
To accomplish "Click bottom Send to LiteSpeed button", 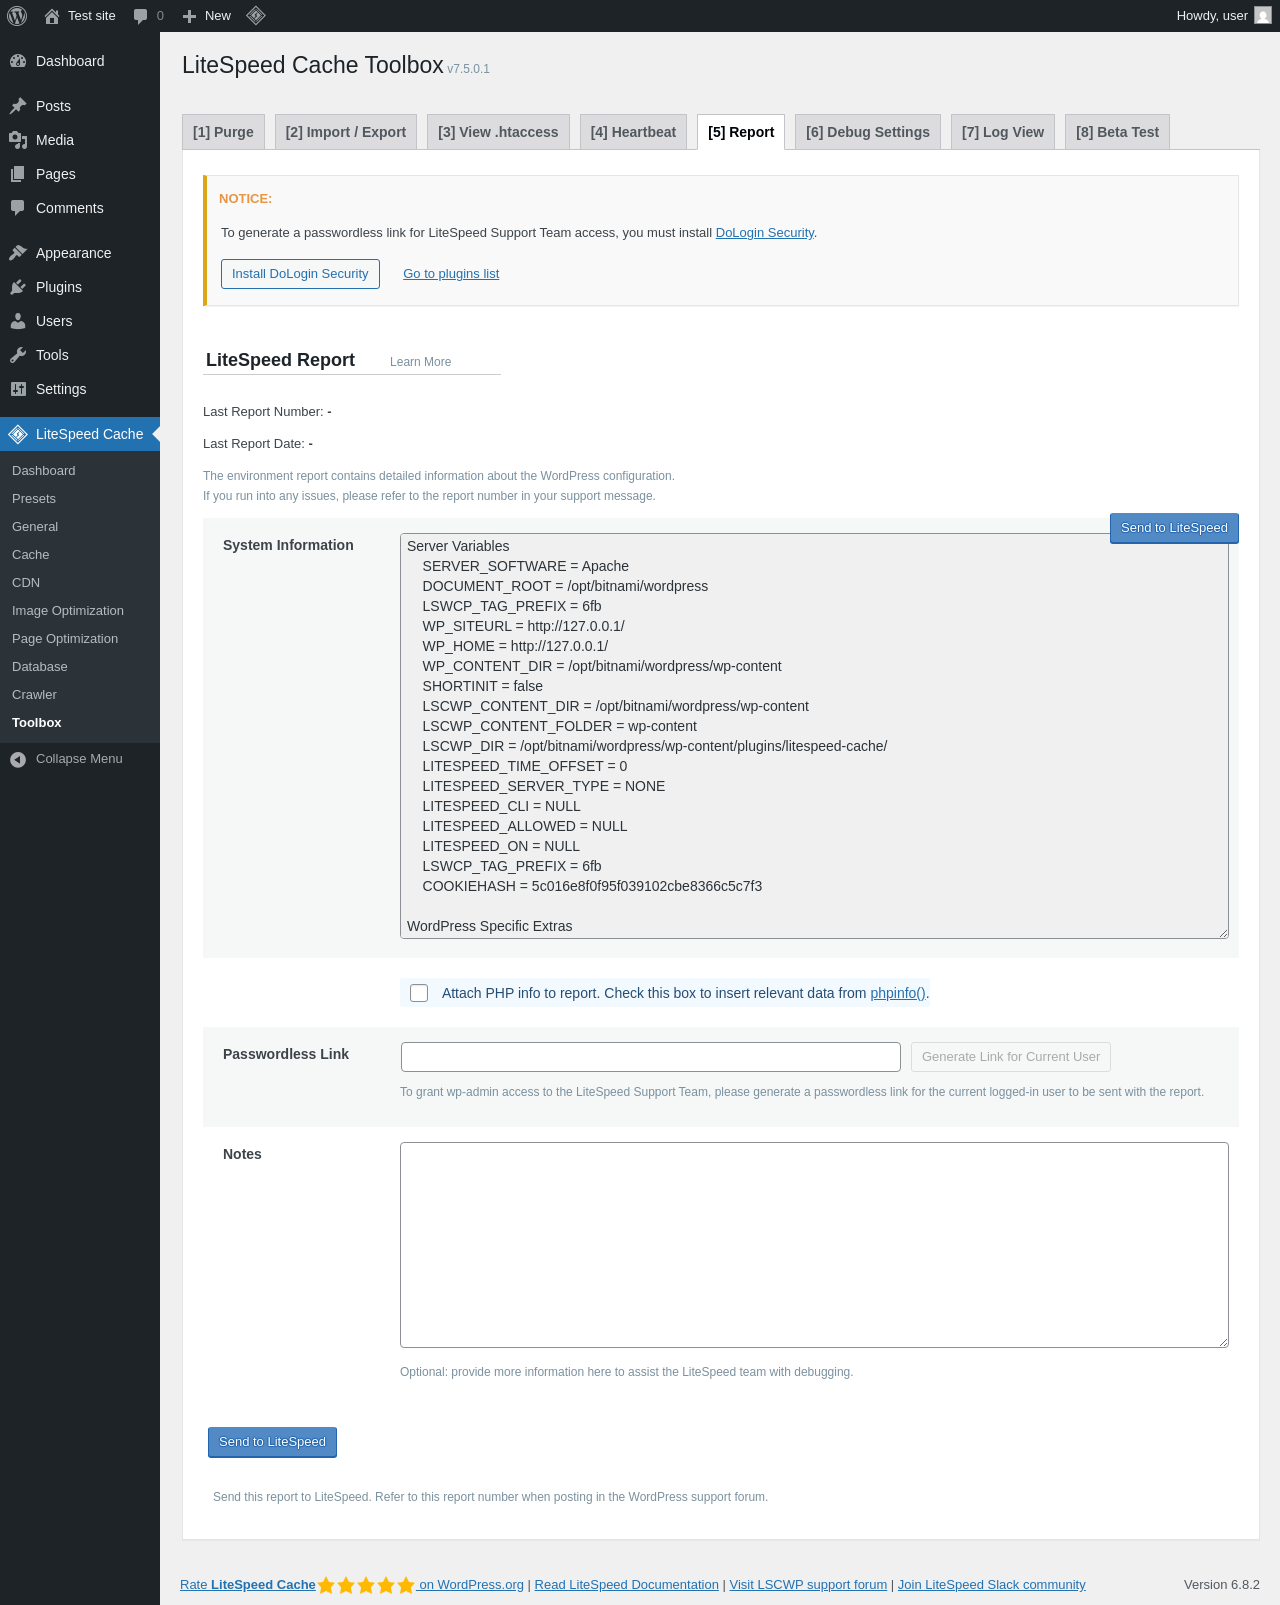I will [272, 1442].
